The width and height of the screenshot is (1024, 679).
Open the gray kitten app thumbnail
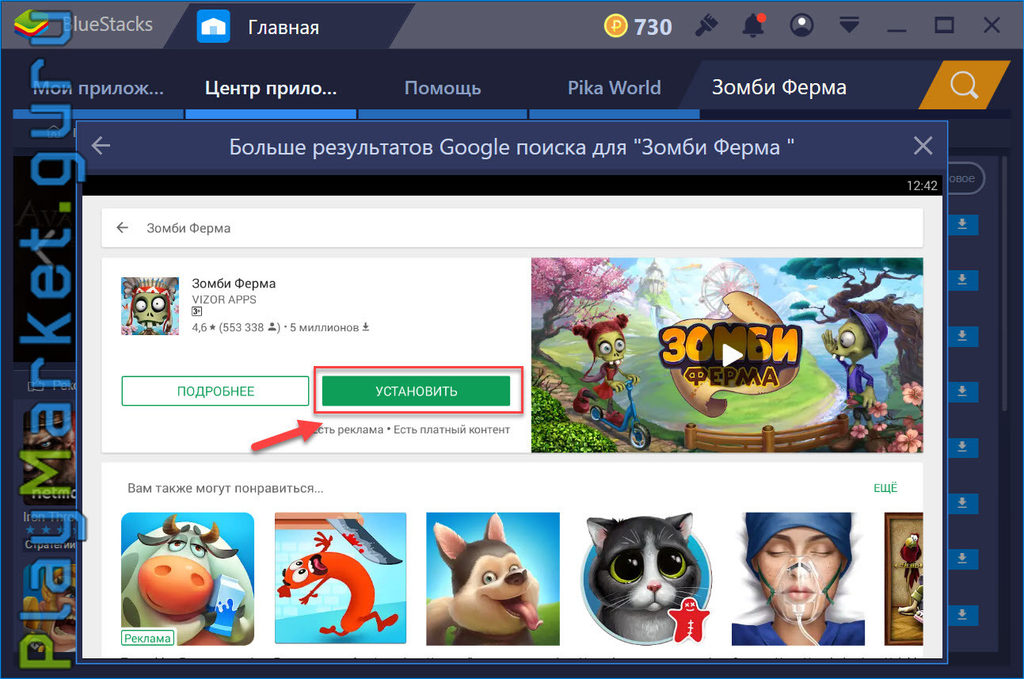pos(646,578)
